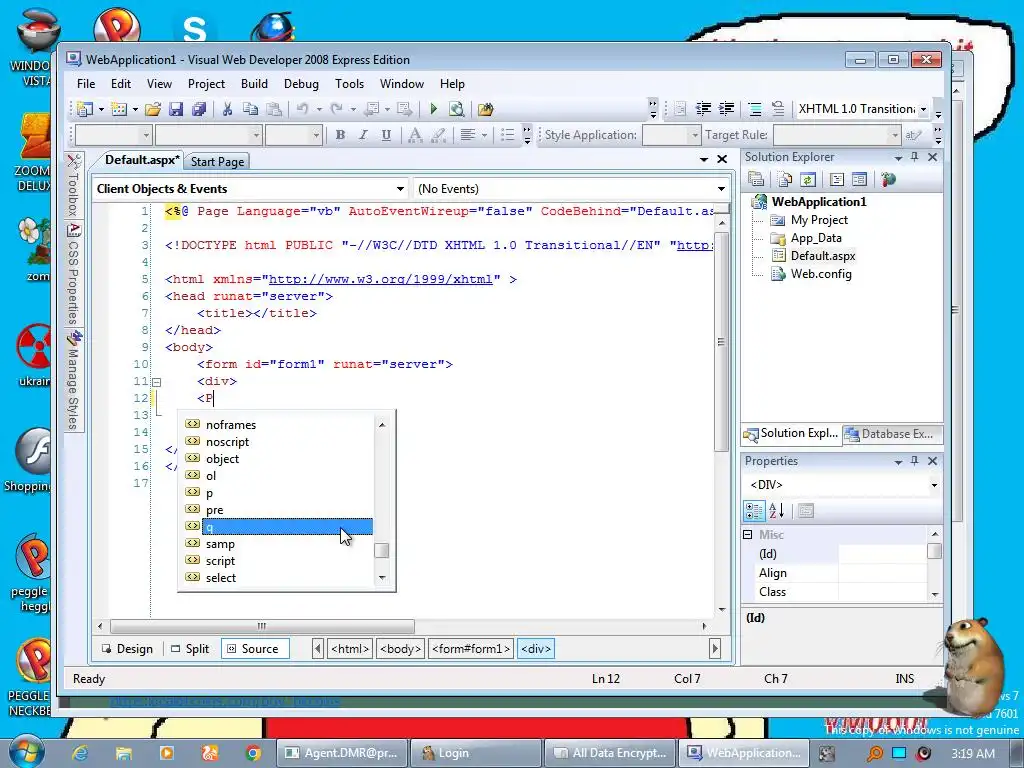Select the <form#form1> tag navigator button
Image resolution: width=1024 pixels, height=768 pixels.
pos(471,648)
